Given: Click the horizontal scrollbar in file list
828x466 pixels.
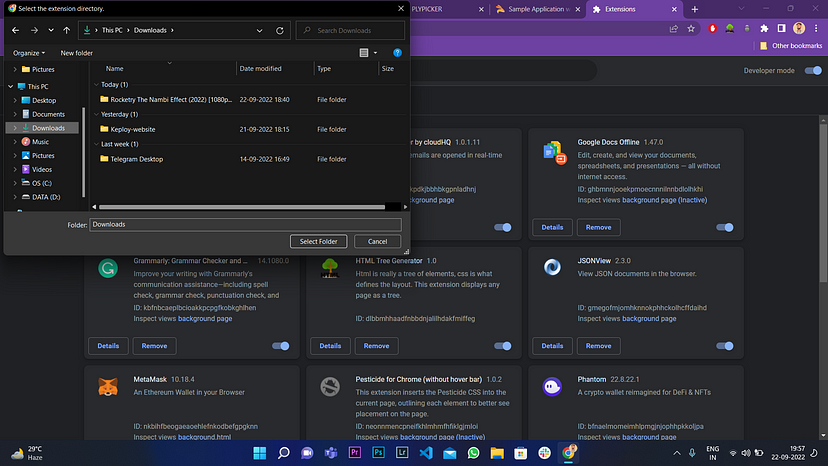Looking at the screenshot, I should (x=242, y=207).
